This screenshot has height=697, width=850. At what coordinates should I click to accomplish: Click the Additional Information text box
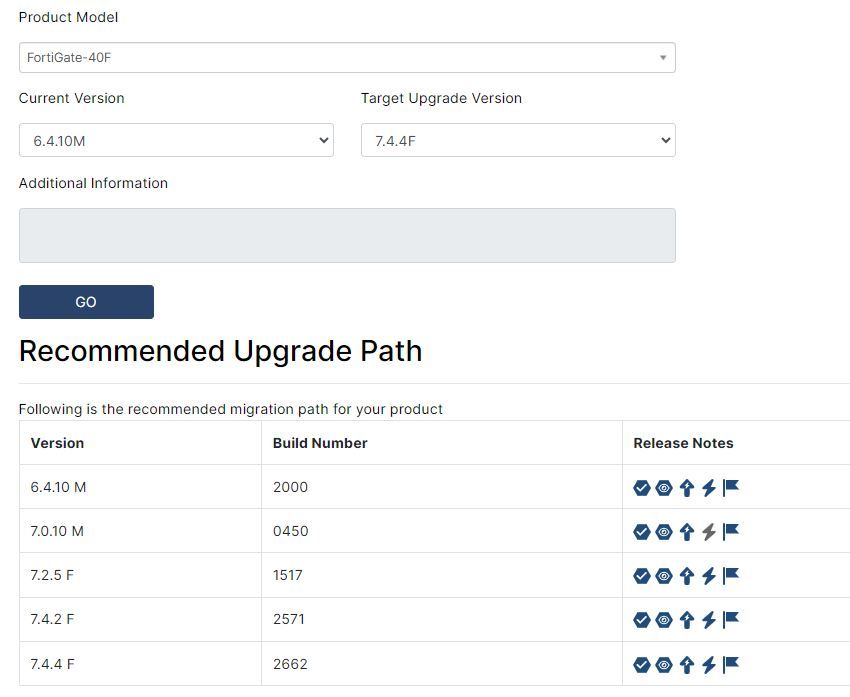[x=346, y=236]
